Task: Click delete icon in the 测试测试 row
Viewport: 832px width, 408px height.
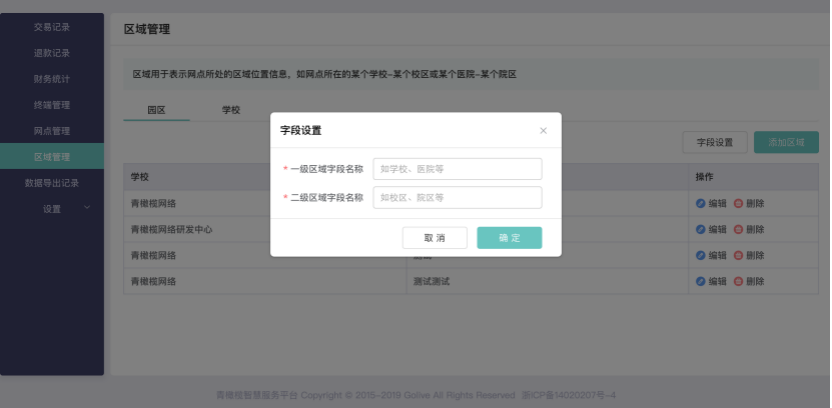Action: [x=738, y=281]
